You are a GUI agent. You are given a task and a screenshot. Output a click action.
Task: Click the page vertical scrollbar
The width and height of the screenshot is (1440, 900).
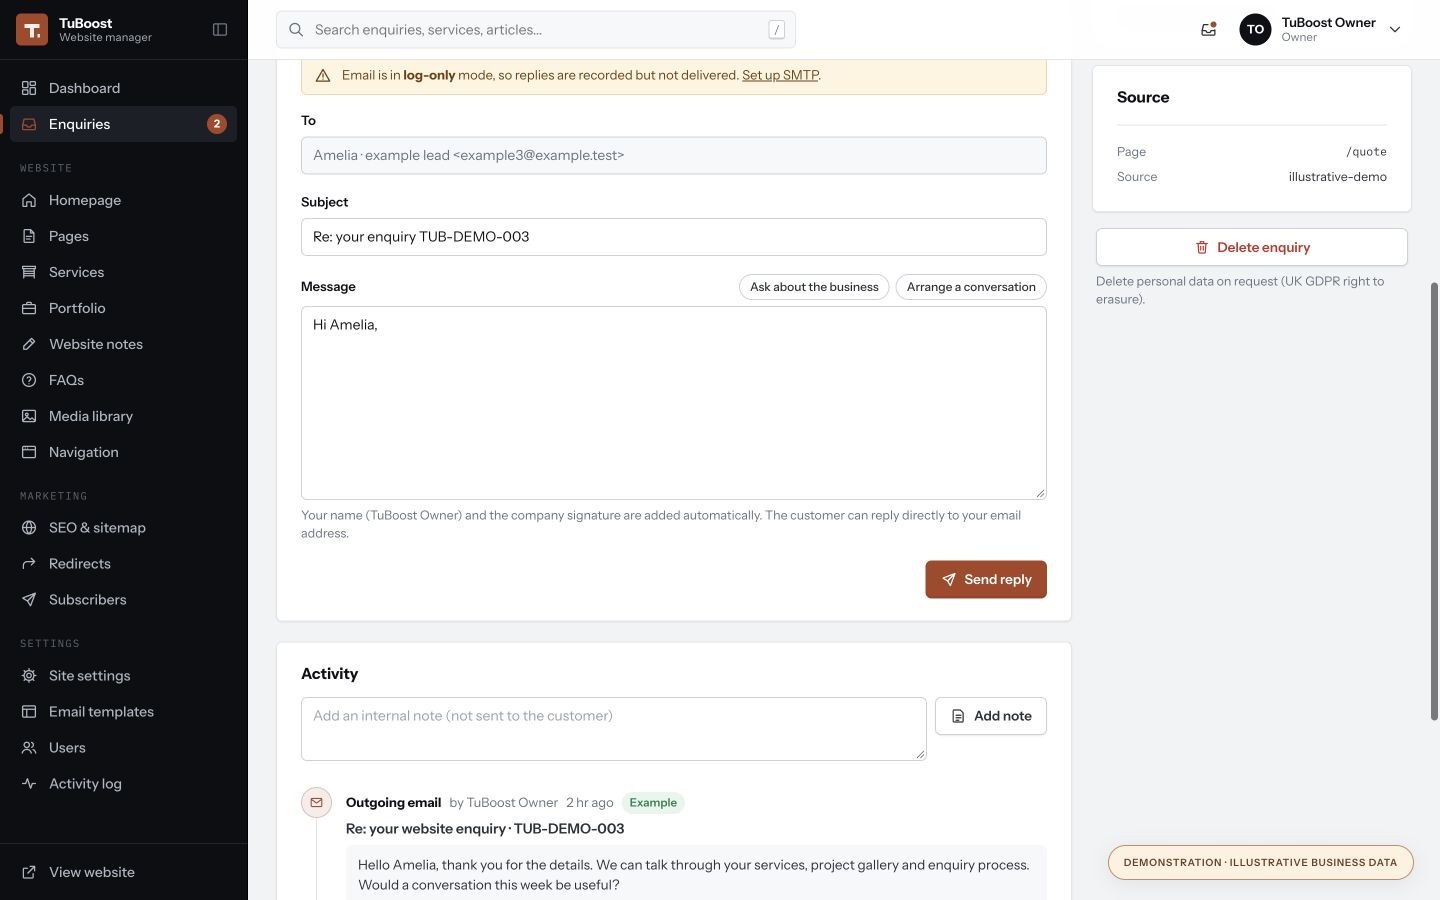[x=1434, y=500]
